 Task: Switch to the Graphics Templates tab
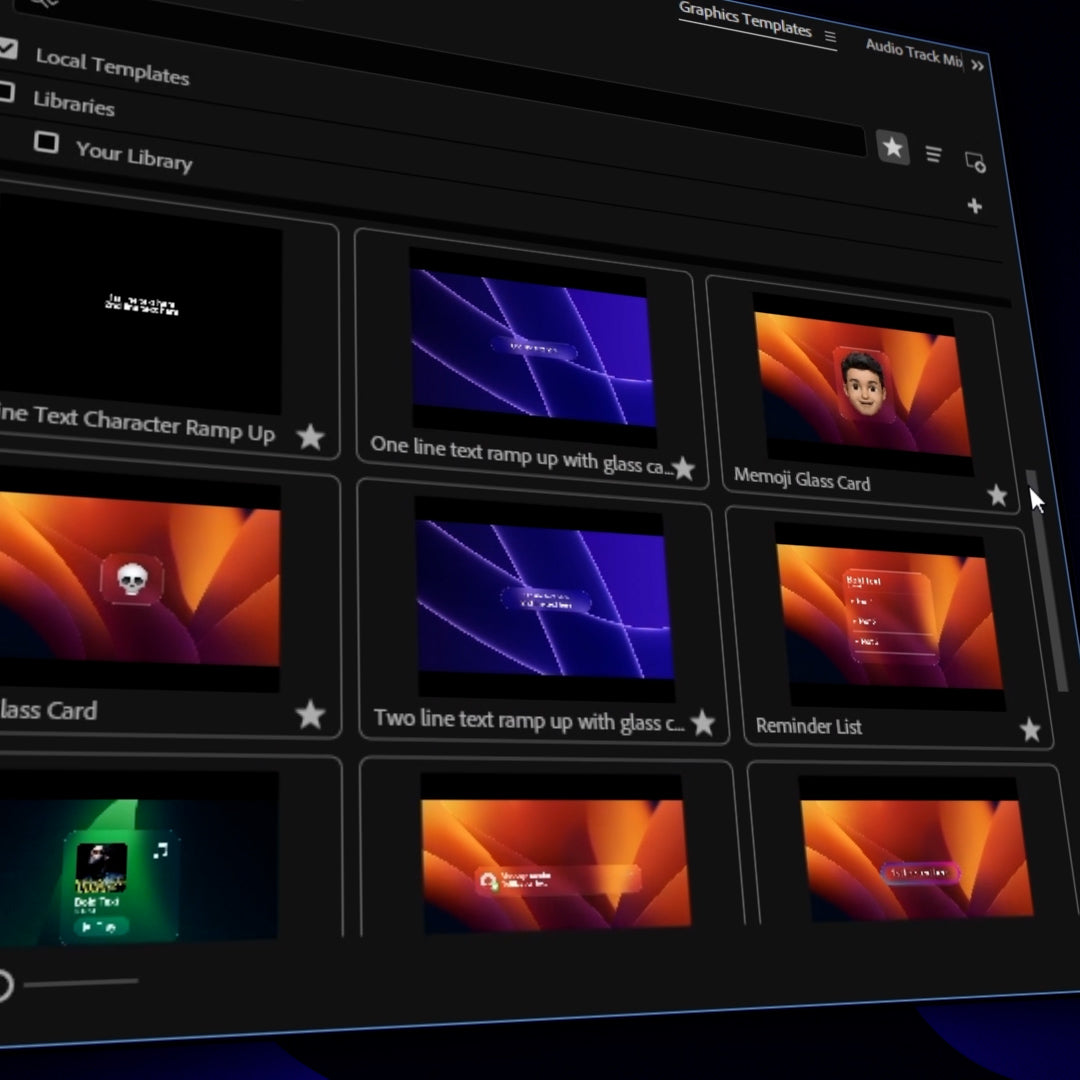[x=745, y=19]
